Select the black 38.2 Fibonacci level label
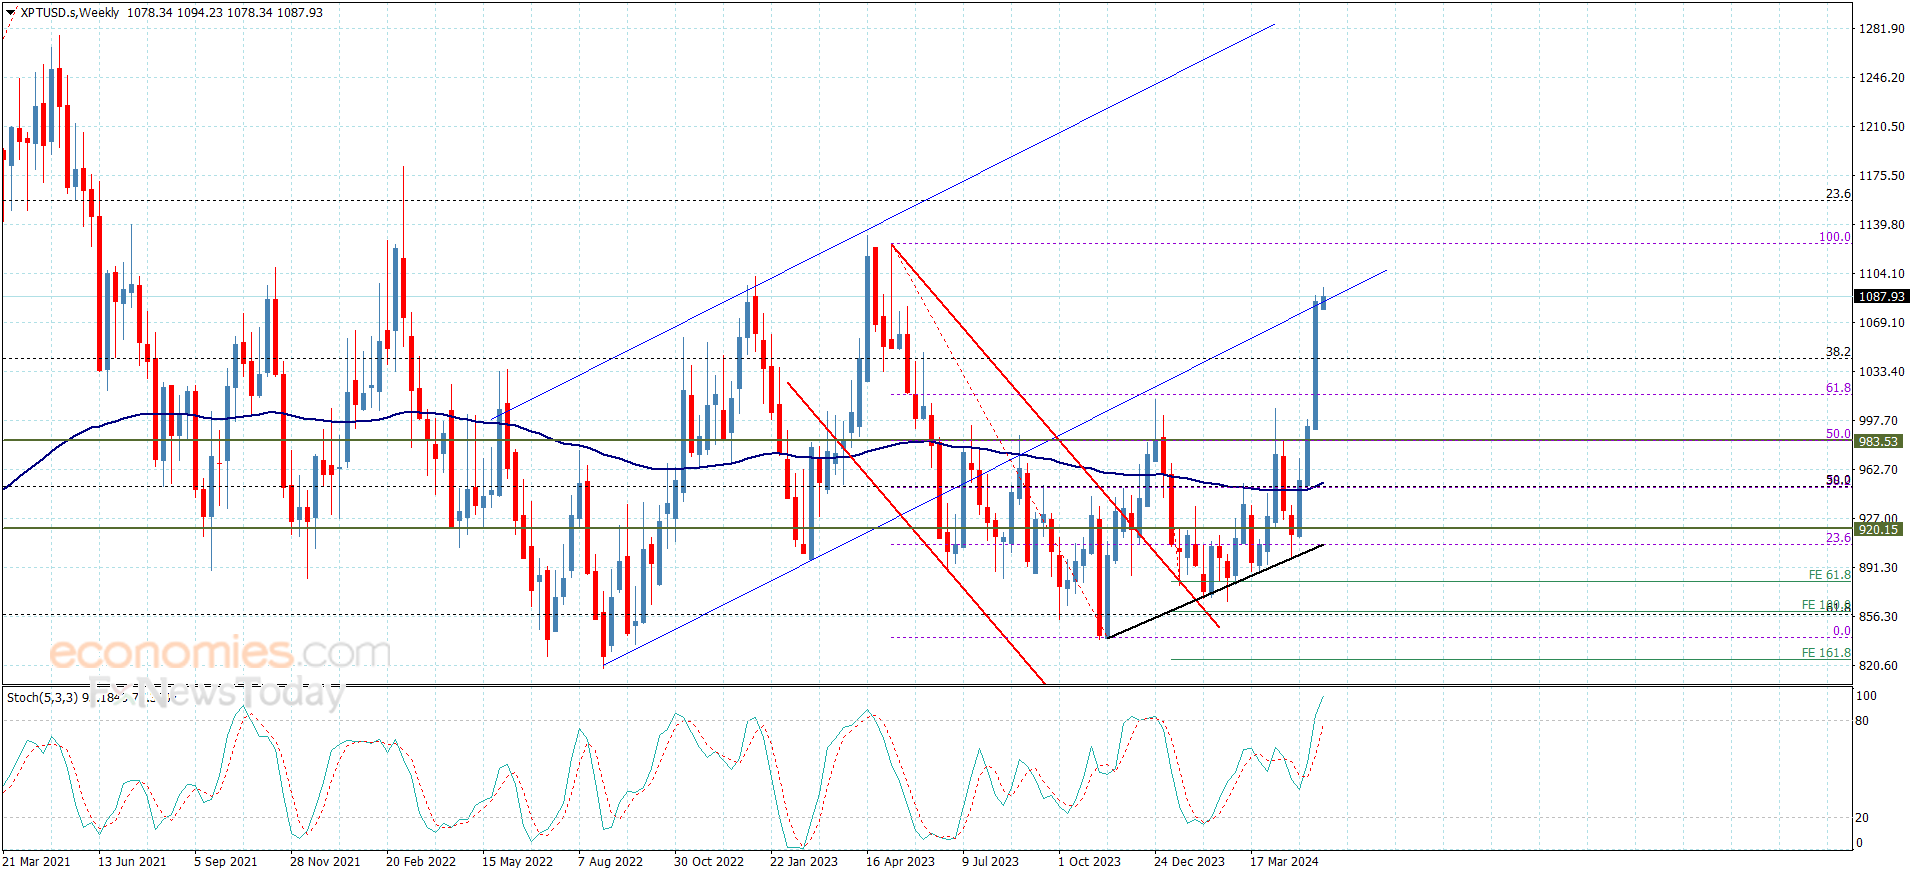The height and width of the screenshot is (874, 1916). coord(1838,352)
